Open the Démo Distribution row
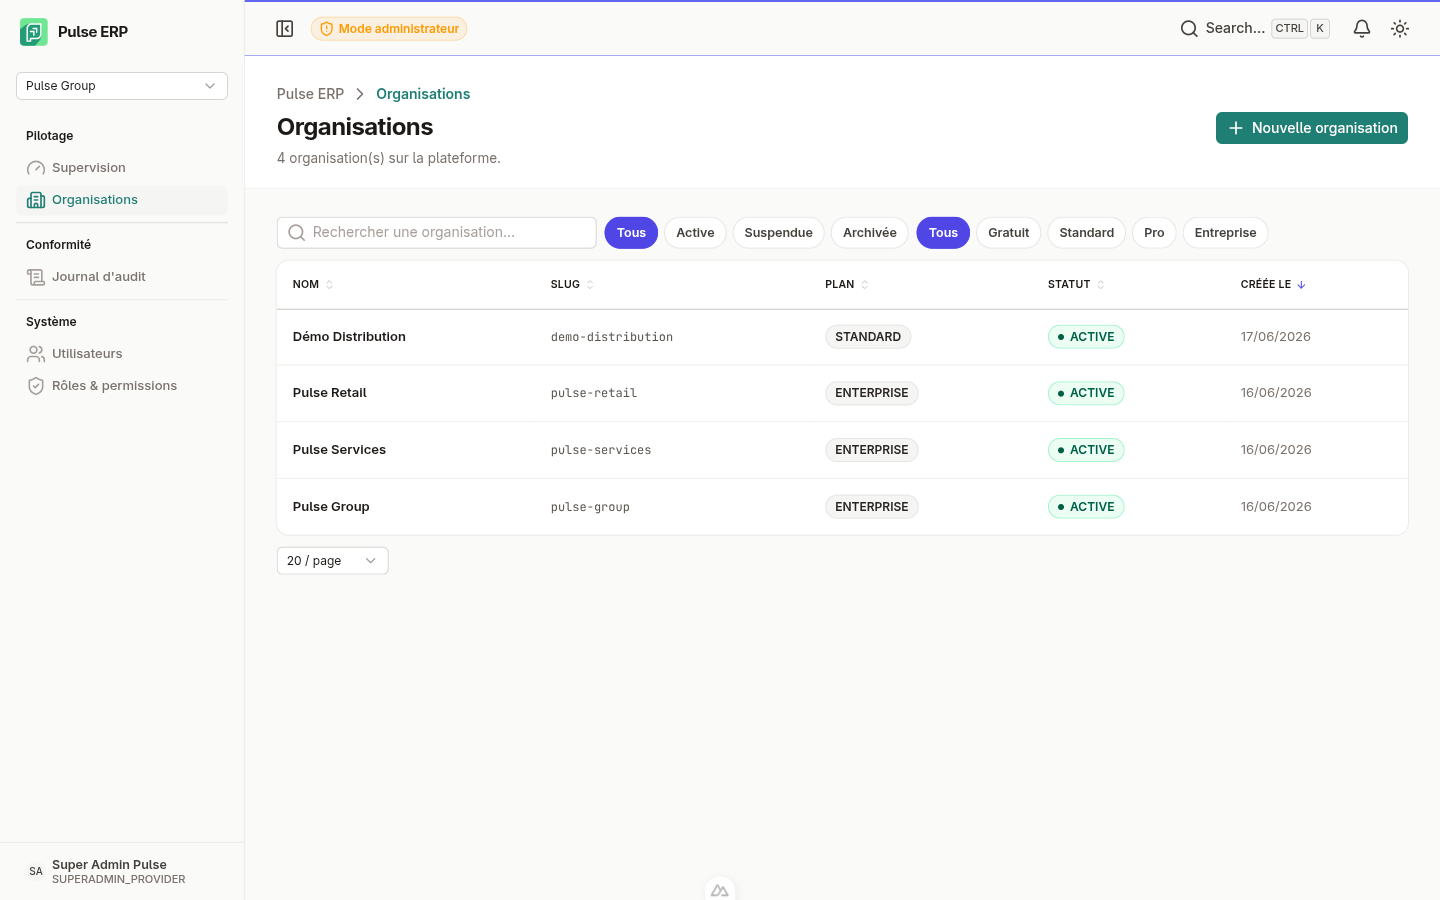The image size is (1440, 900). coord(842,337)
